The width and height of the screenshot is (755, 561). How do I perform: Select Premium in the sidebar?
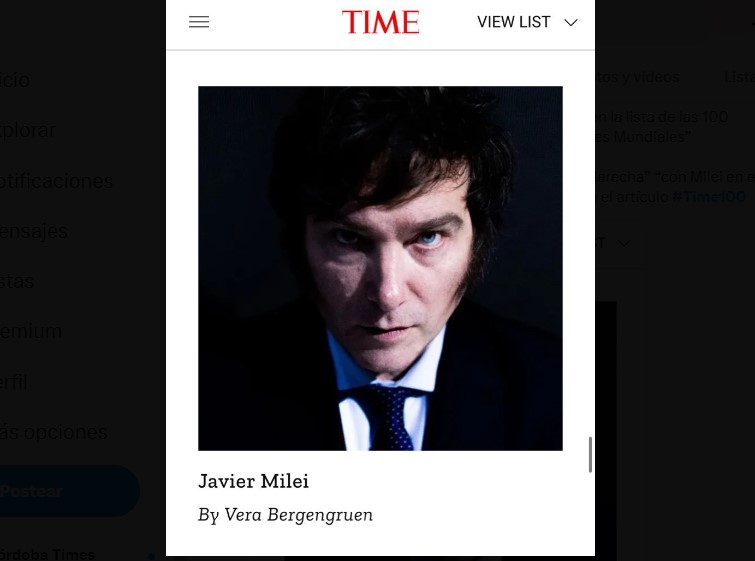(x=31, y=331)
